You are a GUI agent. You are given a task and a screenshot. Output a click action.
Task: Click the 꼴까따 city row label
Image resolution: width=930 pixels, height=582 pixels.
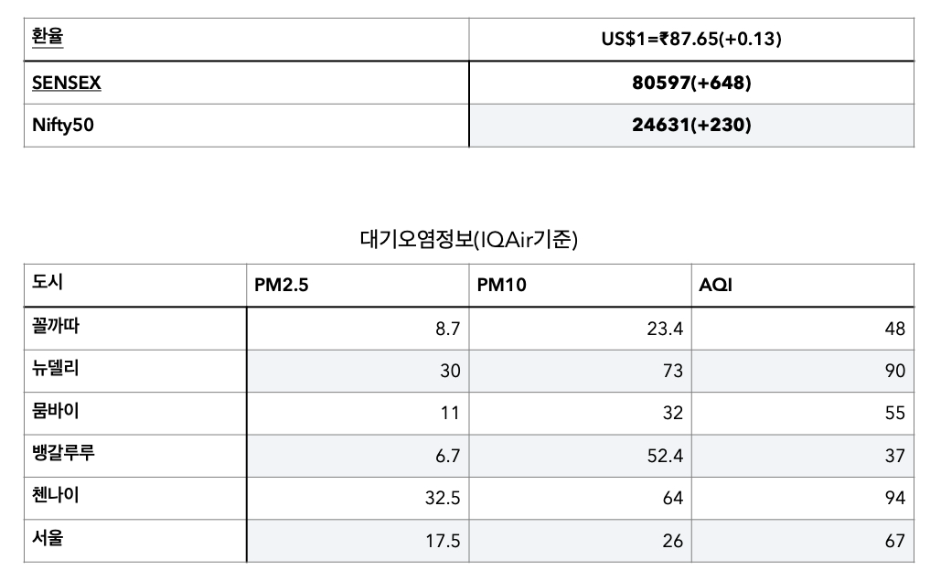pos(56,326)
